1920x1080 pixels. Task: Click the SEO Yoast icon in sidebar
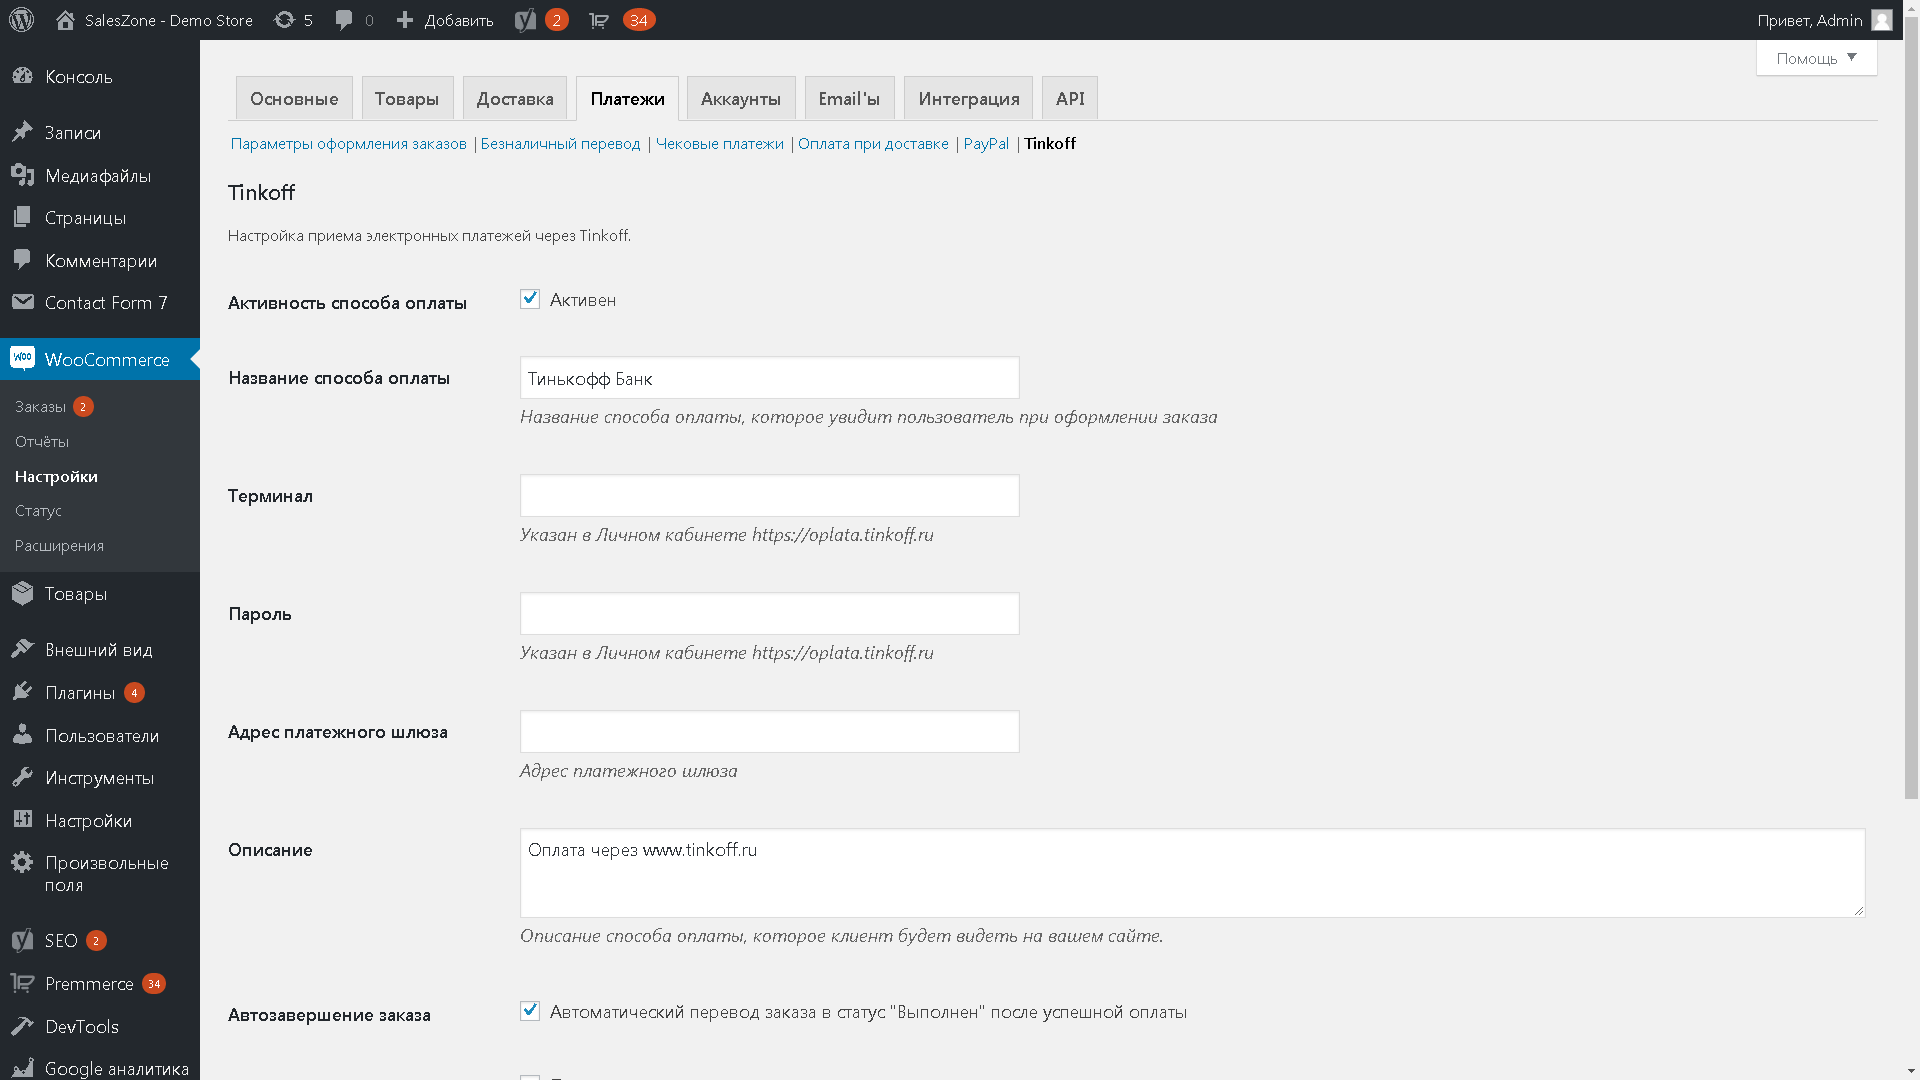tap(22, 940)
